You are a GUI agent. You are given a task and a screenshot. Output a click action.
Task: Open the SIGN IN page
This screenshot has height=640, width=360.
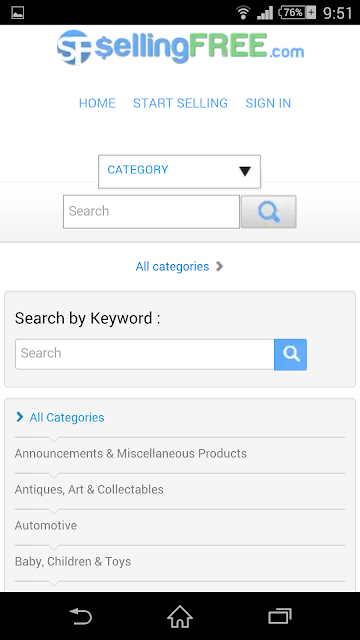(x=268, y=103)
